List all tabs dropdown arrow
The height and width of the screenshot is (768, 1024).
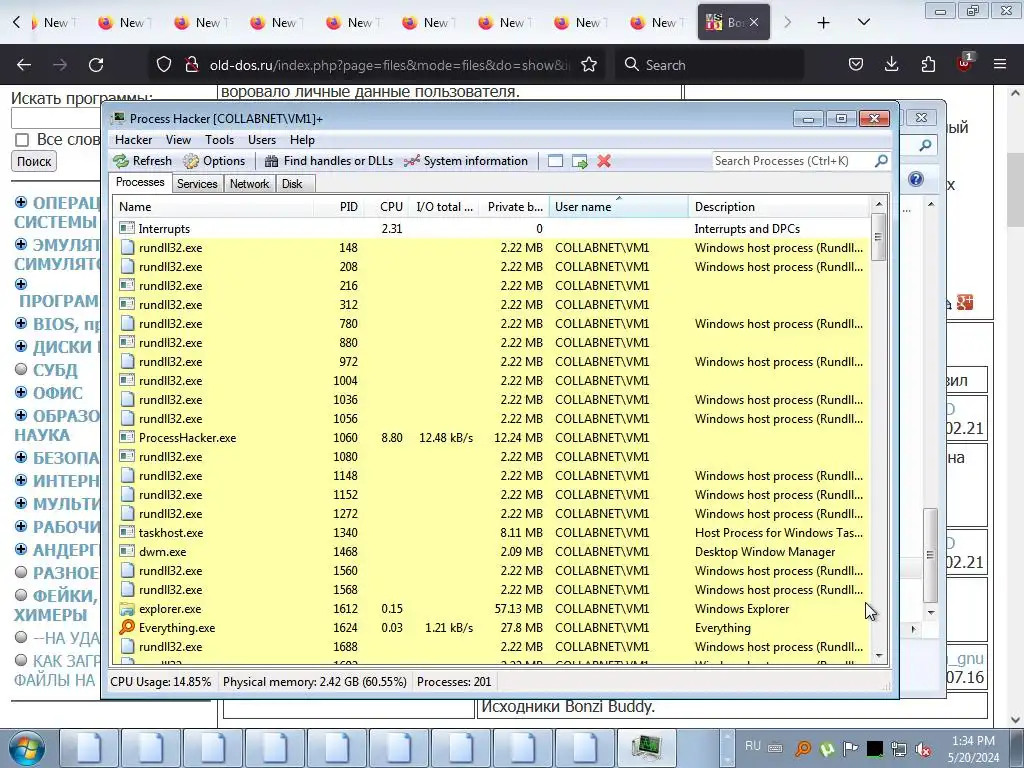point(863,23)
